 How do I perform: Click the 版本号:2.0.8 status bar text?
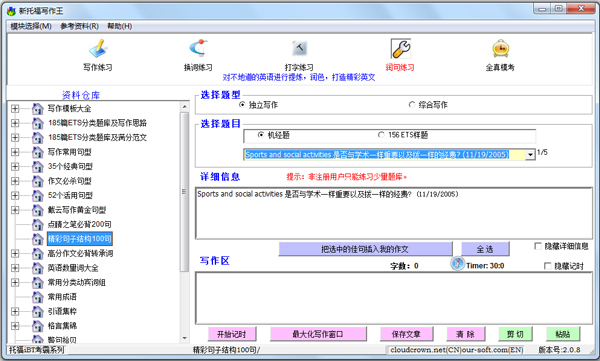coord(559,350)
